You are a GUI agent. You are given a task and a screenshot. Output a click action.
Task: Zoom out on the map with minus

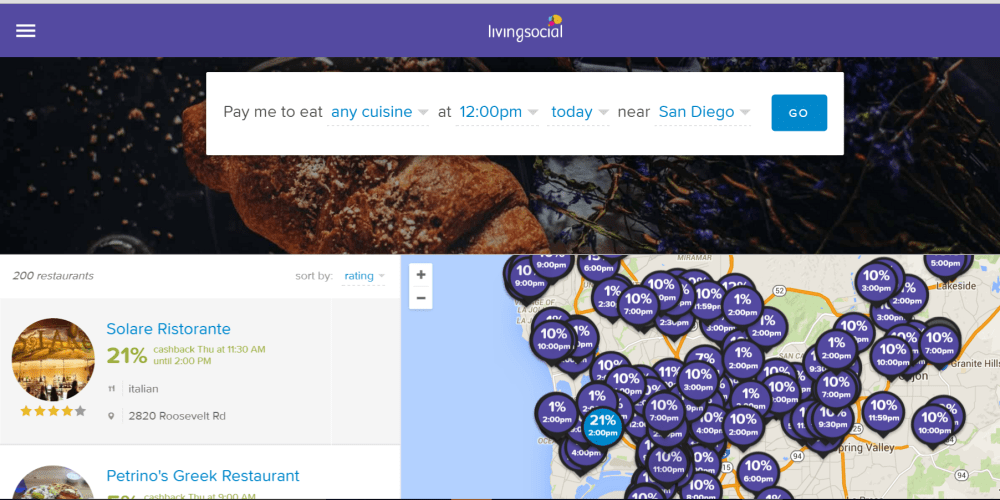pyautogui.click(x=421, y=298)
